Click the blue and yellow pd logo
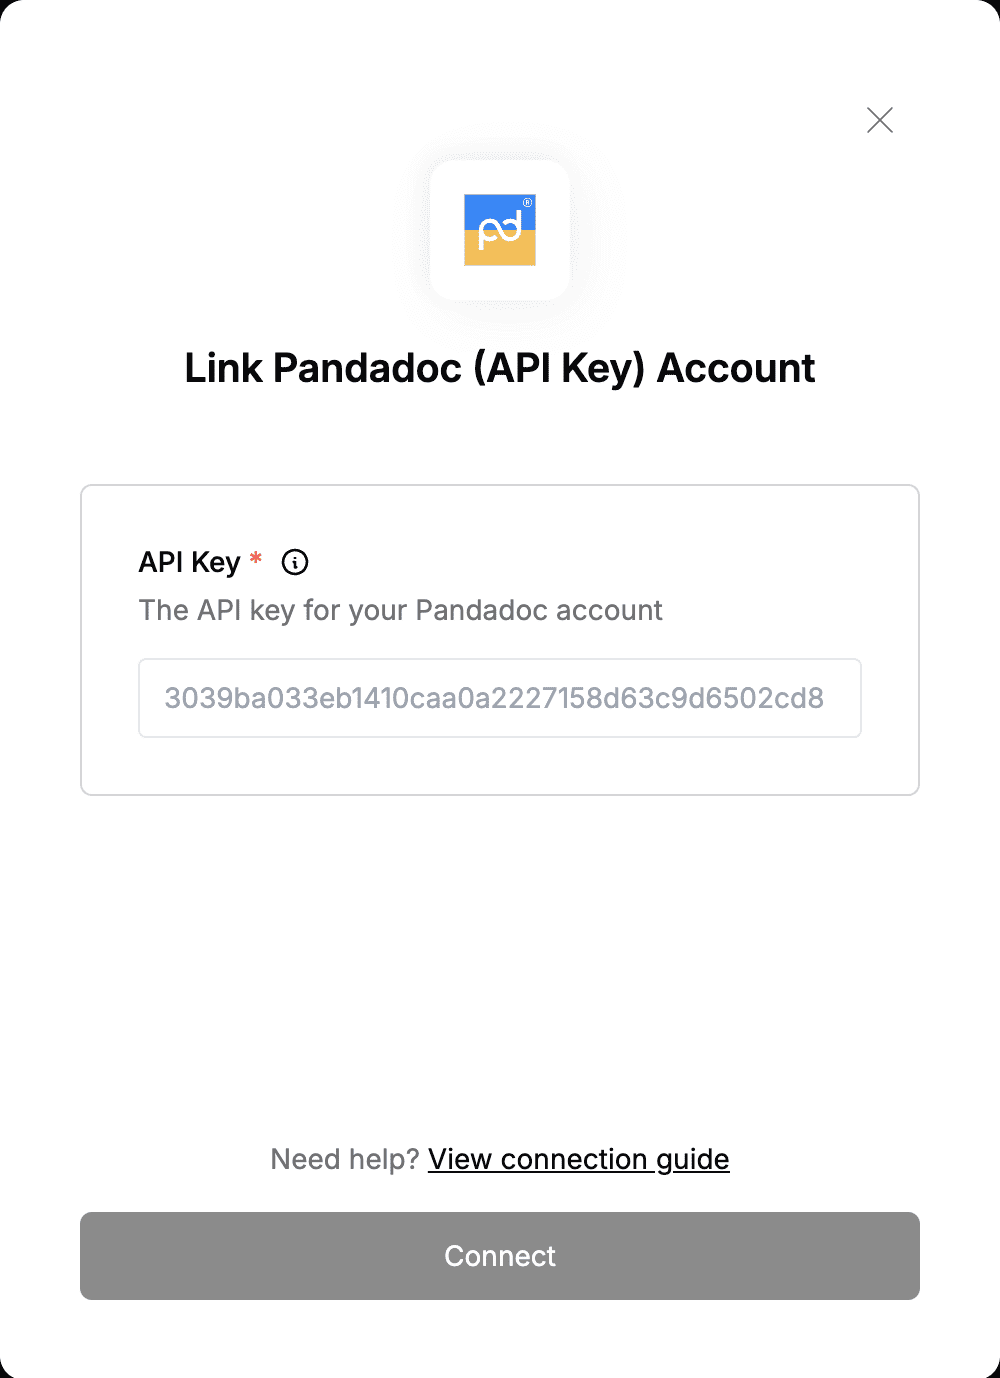Screen dimensions: 1000x1378 coord(500,230)
